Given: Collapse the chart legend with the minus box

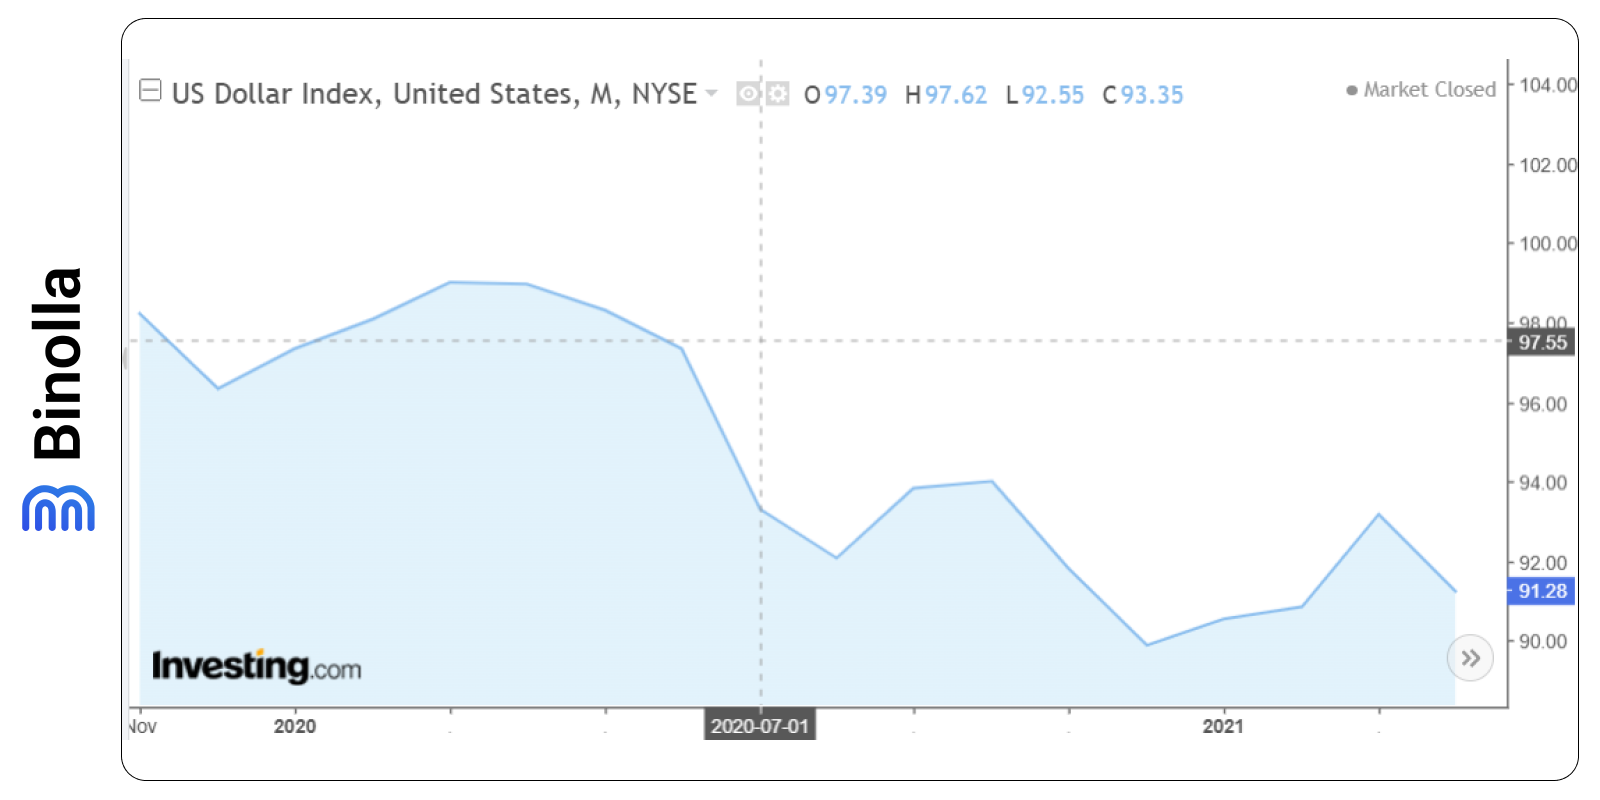Looking at the screenshot, I should [150, 91].
